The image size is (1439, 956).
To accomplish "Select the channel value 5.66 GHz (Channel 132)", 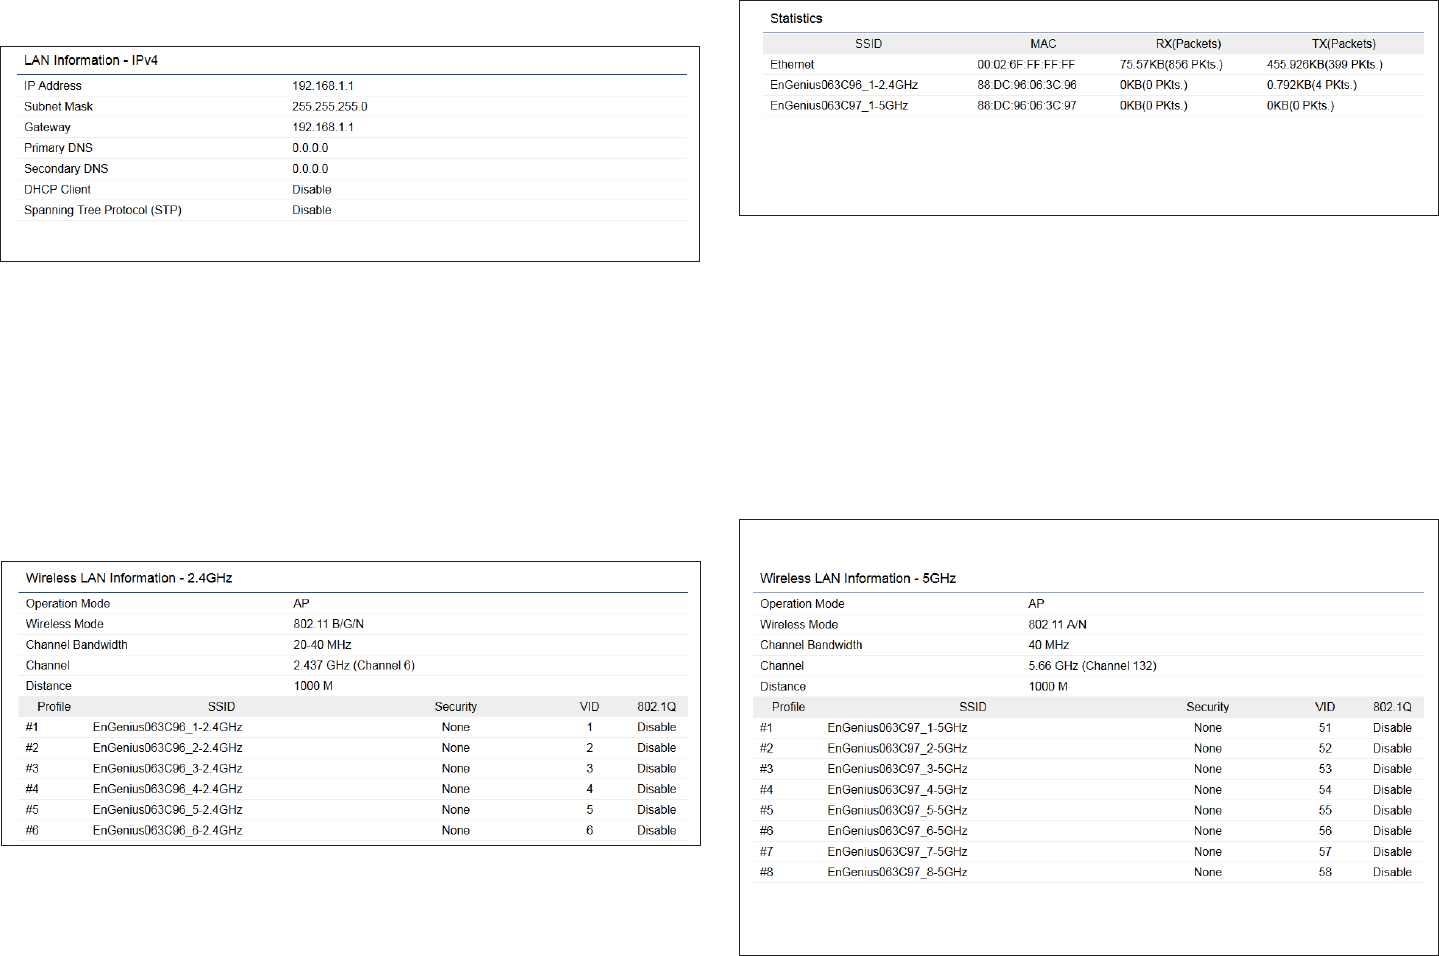I will coord(1092,666).
